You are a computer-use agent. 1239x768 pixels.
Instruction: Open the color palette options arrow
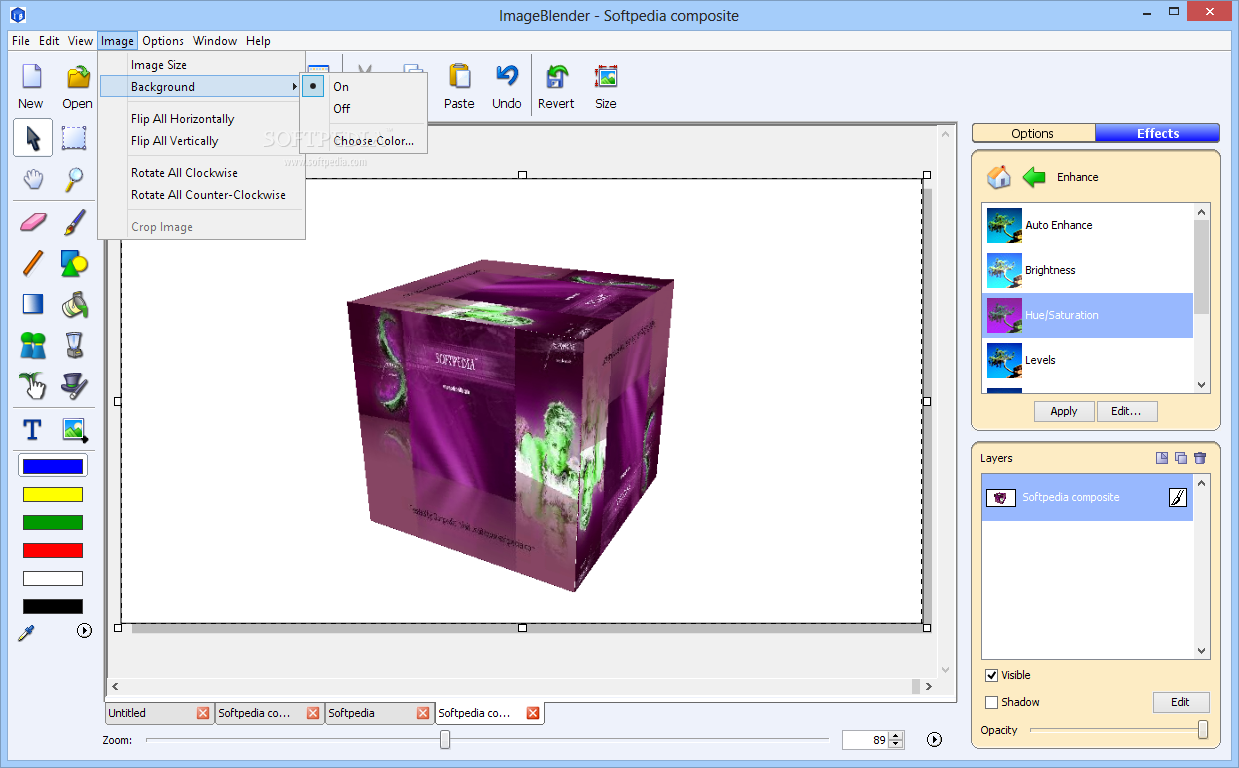[84, 631]
